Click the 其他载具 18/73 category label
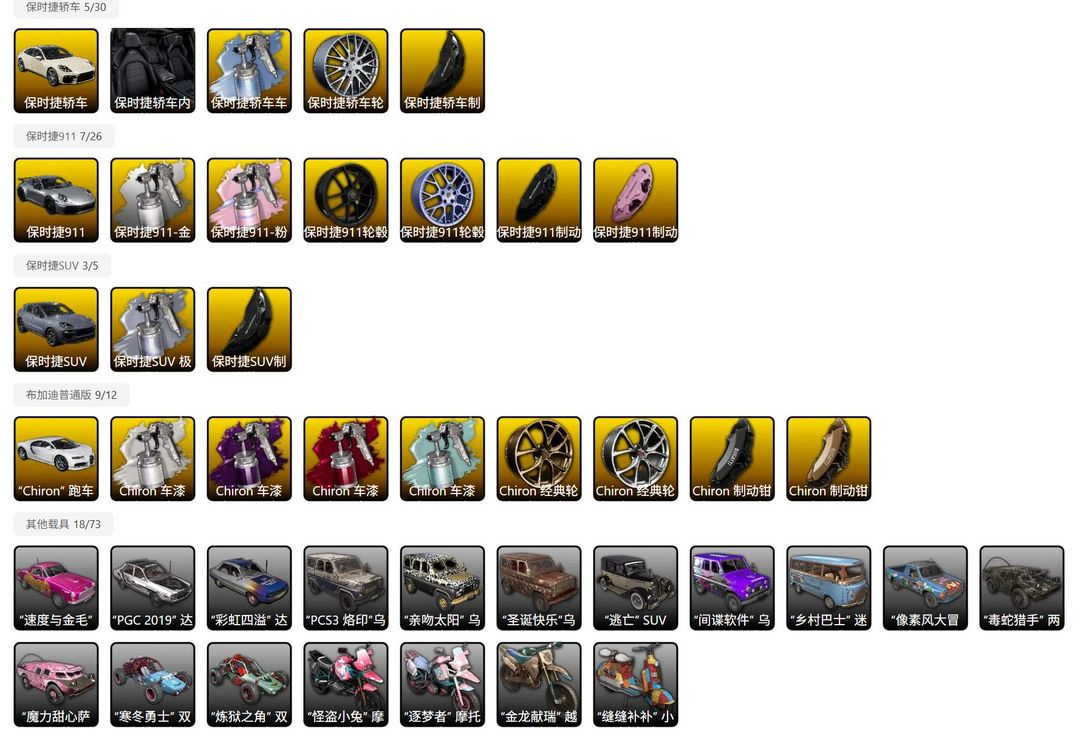1080x740 pixels. point(63,524)
